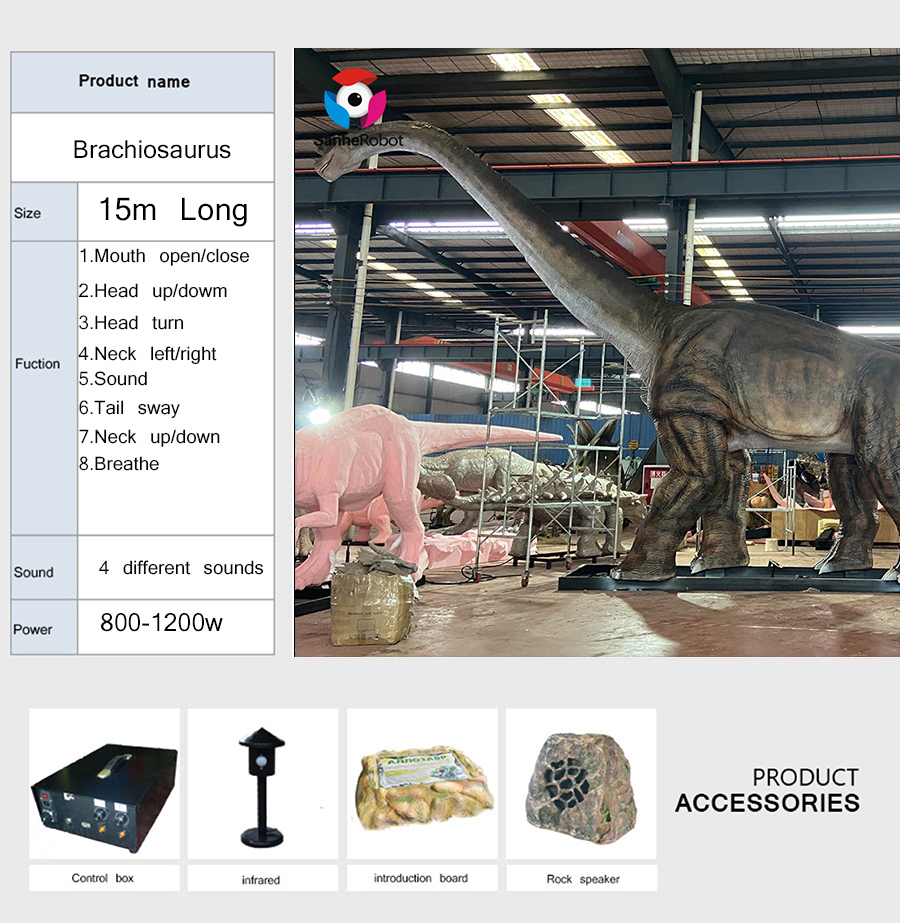Click the "PRODUCT ACCESSORIES" heading
The height and width of the screenshot is (923, 900).
coord(767,790)
